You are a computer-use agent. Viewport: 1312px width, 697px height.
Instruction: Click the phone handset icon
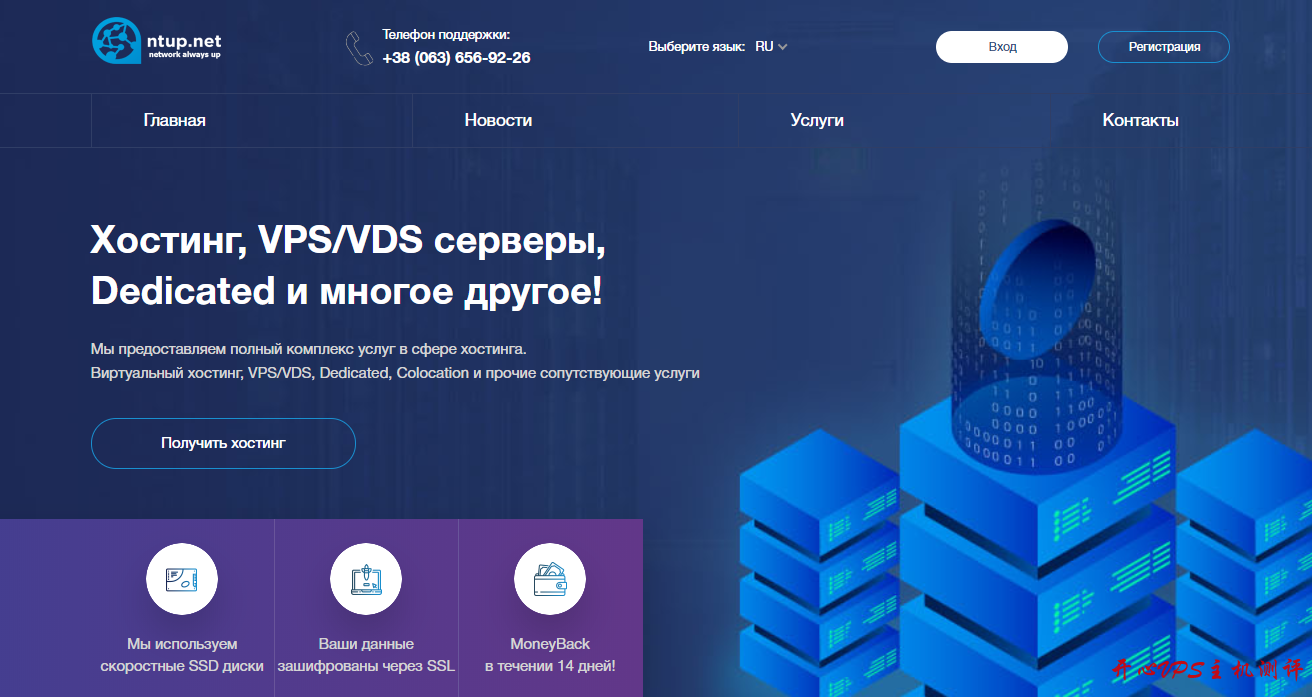click(358, 48)
